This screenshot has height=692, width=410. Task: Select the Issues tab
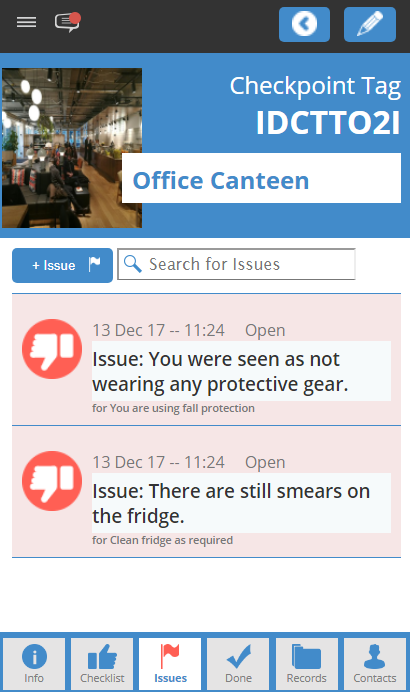pos(170,664)
